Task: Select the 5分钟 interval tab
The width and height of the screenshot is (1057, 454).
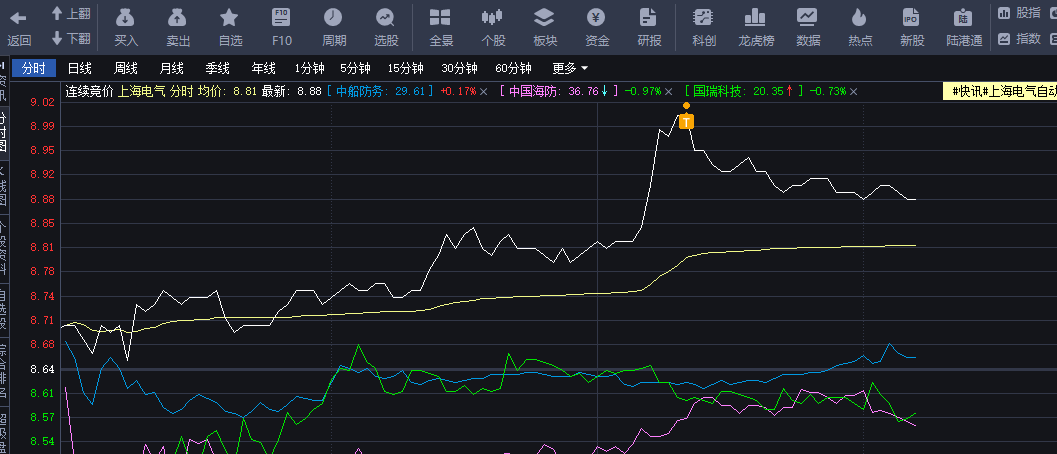Action: pos(355,68)
